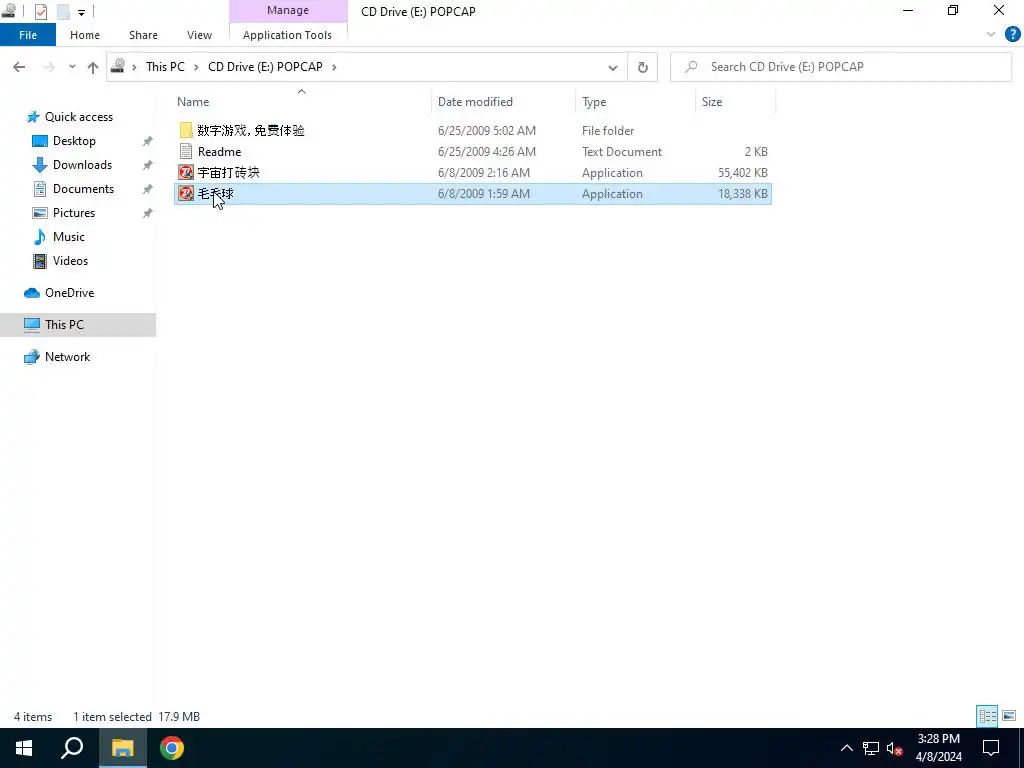Click CD Drive (E:) POPCAP breadcrumb
Screen dimensions: 1024x768
[x=265, y=67]
